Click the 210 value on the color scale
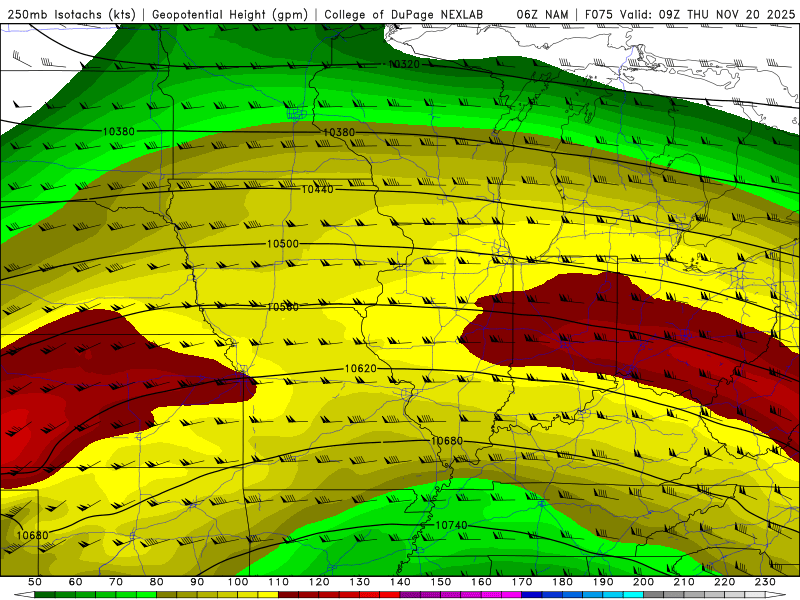The height and width of the screenshot is (600, 800). coord(684,582)
